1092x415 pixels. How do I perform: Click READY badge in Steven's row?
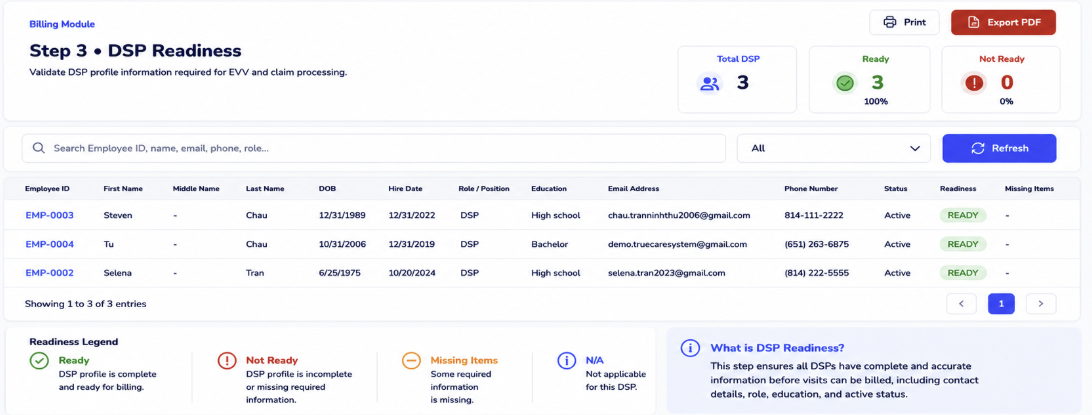[963, 215]
